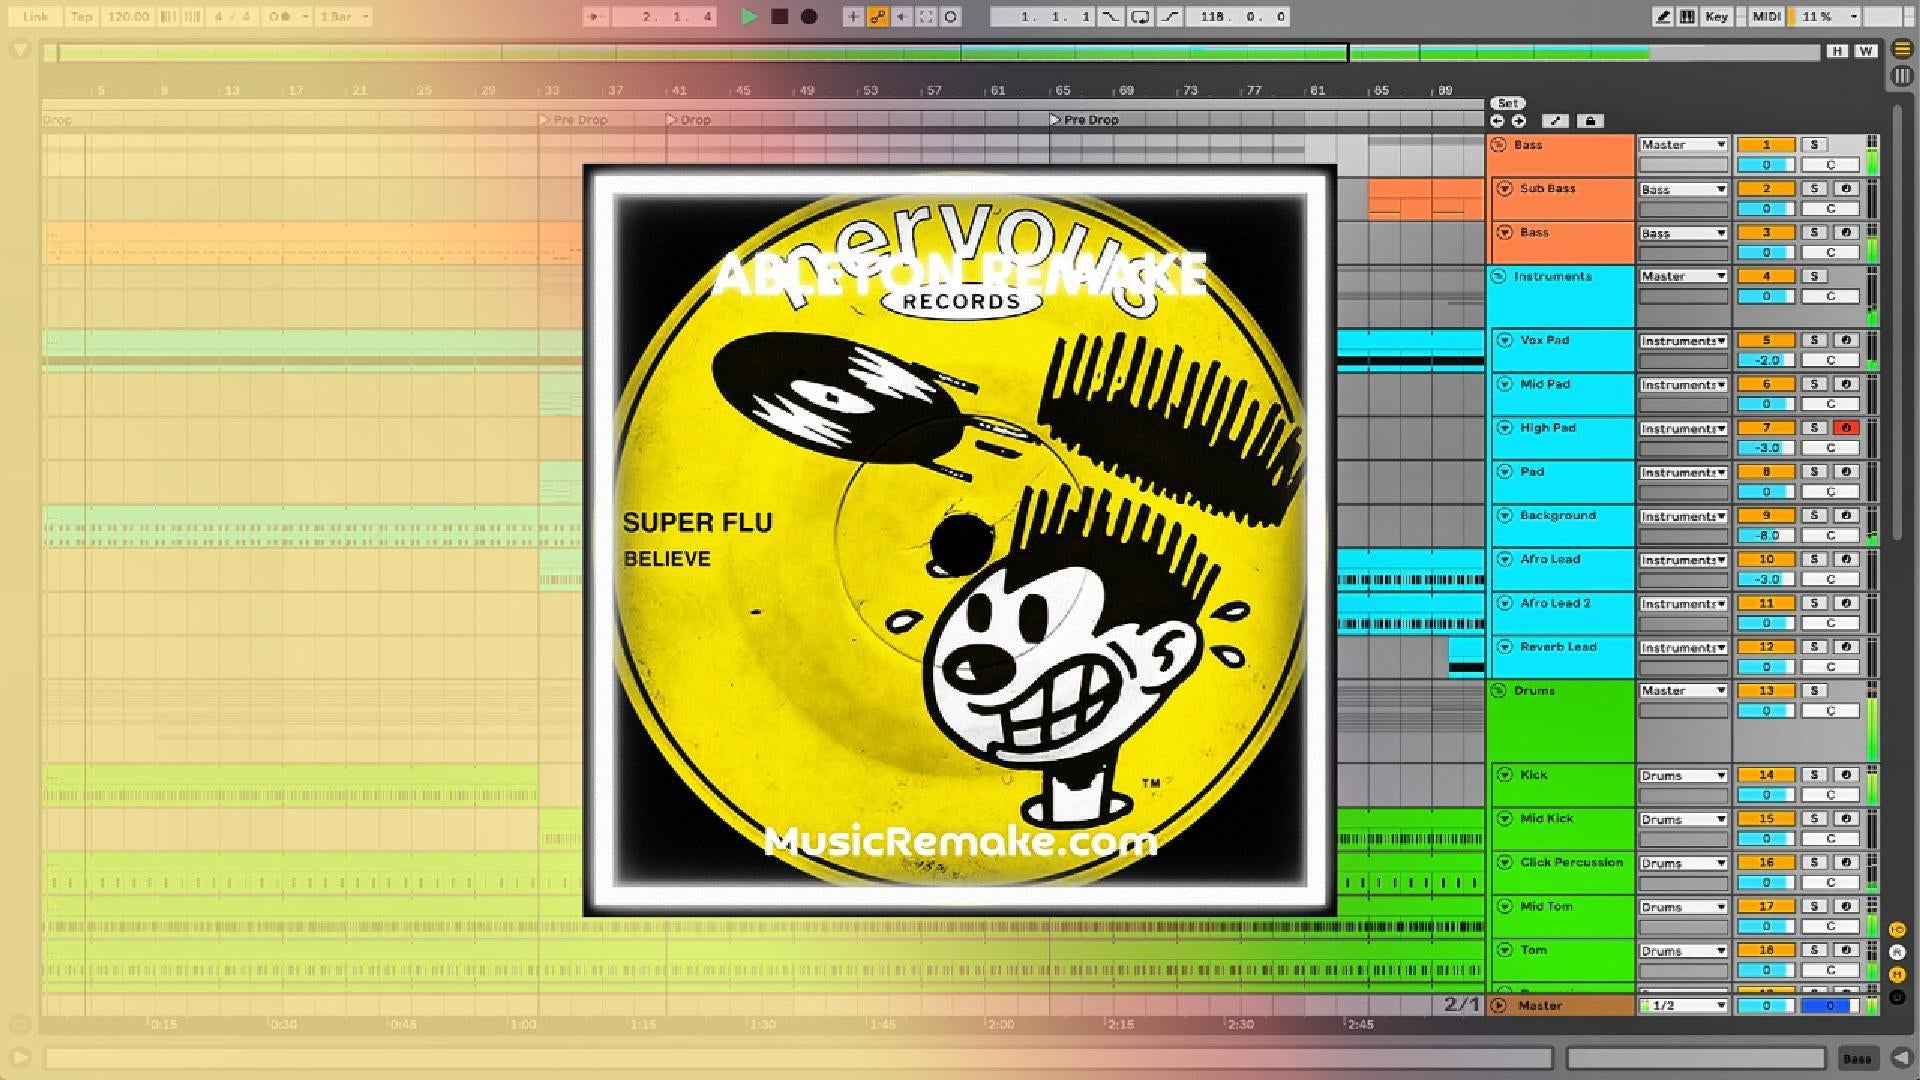Toggle the Punch-Out switch icon
1920x1080 pixels.
[1170, 16]
